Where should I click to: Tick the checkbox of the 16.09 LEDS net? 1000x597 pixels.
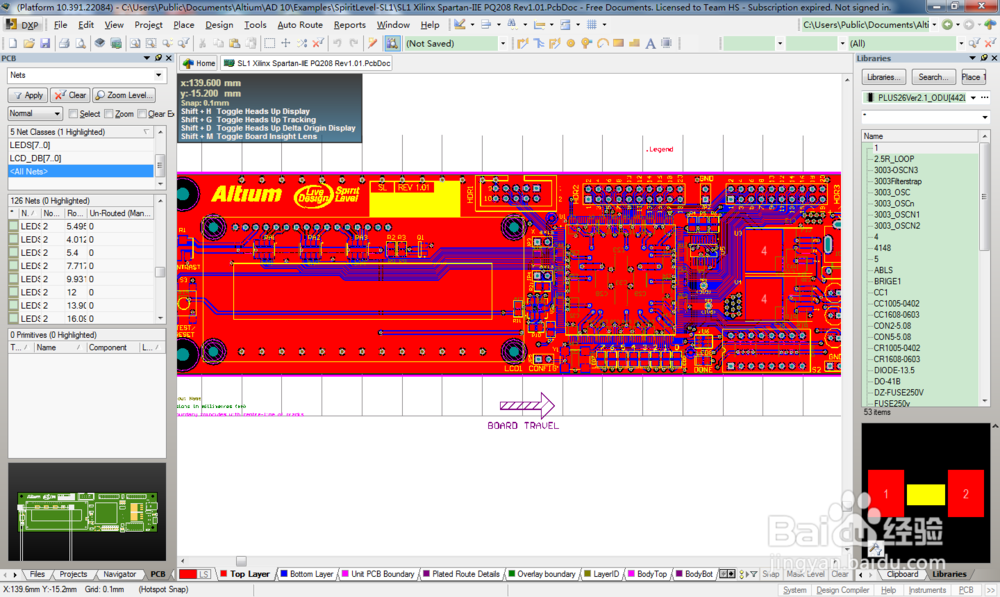point(13,318)
